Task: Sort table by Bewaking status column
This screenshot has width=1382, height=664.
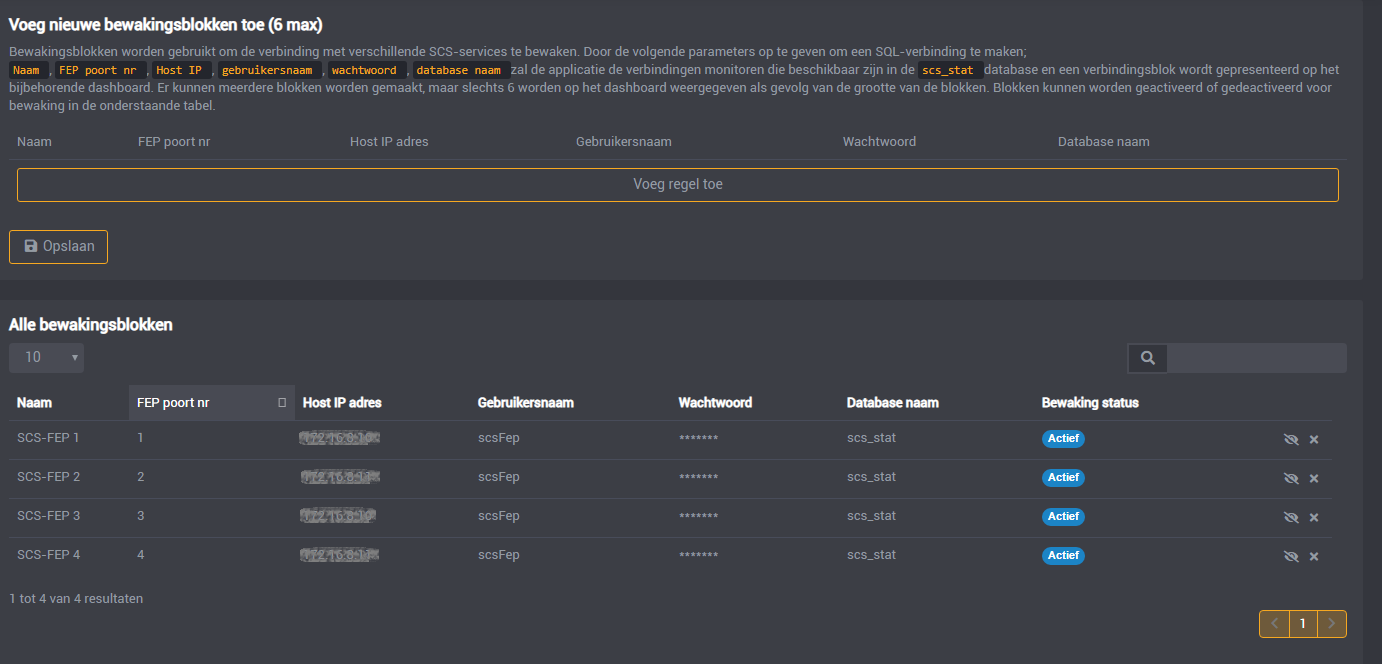Action: pos(1090,403)
